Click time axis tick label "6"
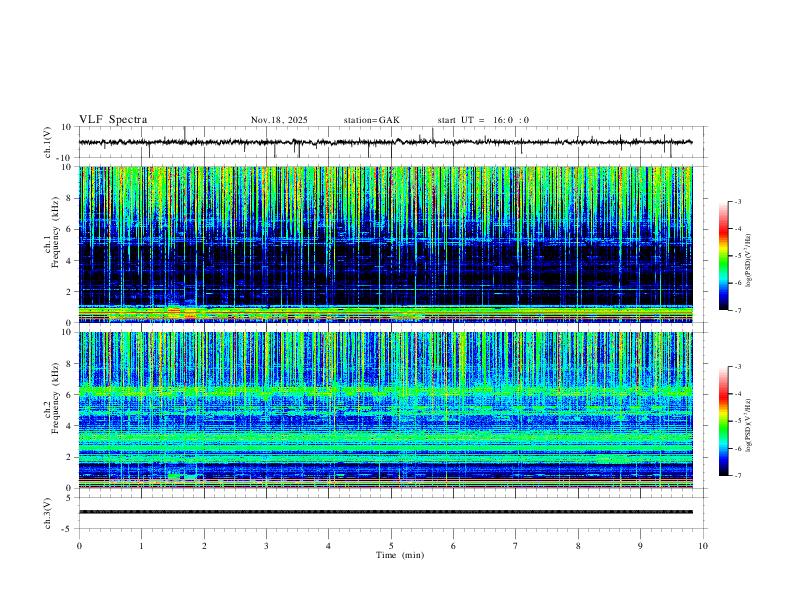Viewport: 792px width, 612px height. tap(454, 546)
